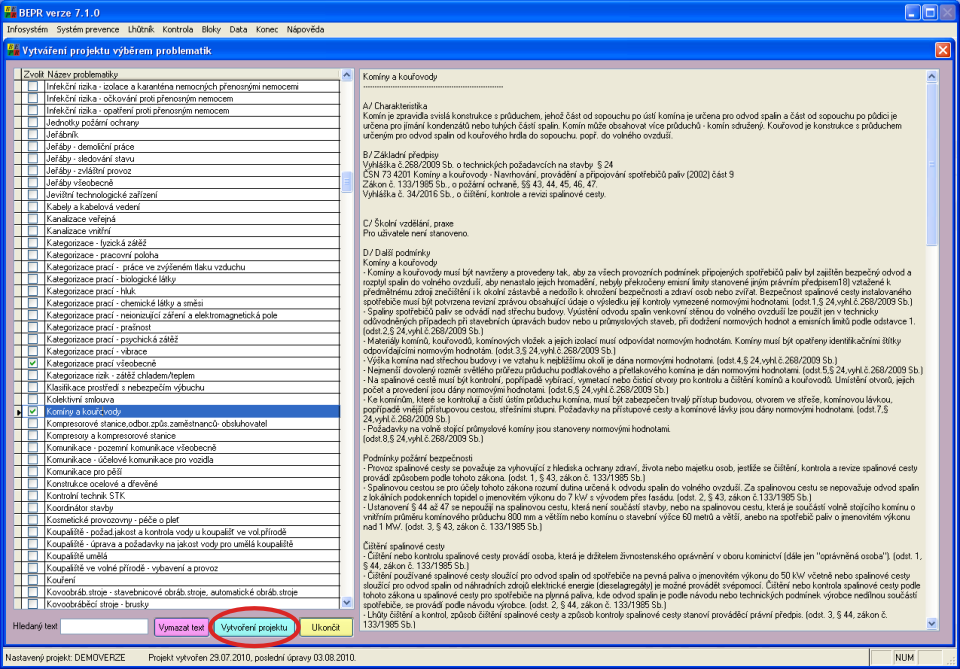Check the Kouření checkbox

pyautogui.click(x=33, y=580)
